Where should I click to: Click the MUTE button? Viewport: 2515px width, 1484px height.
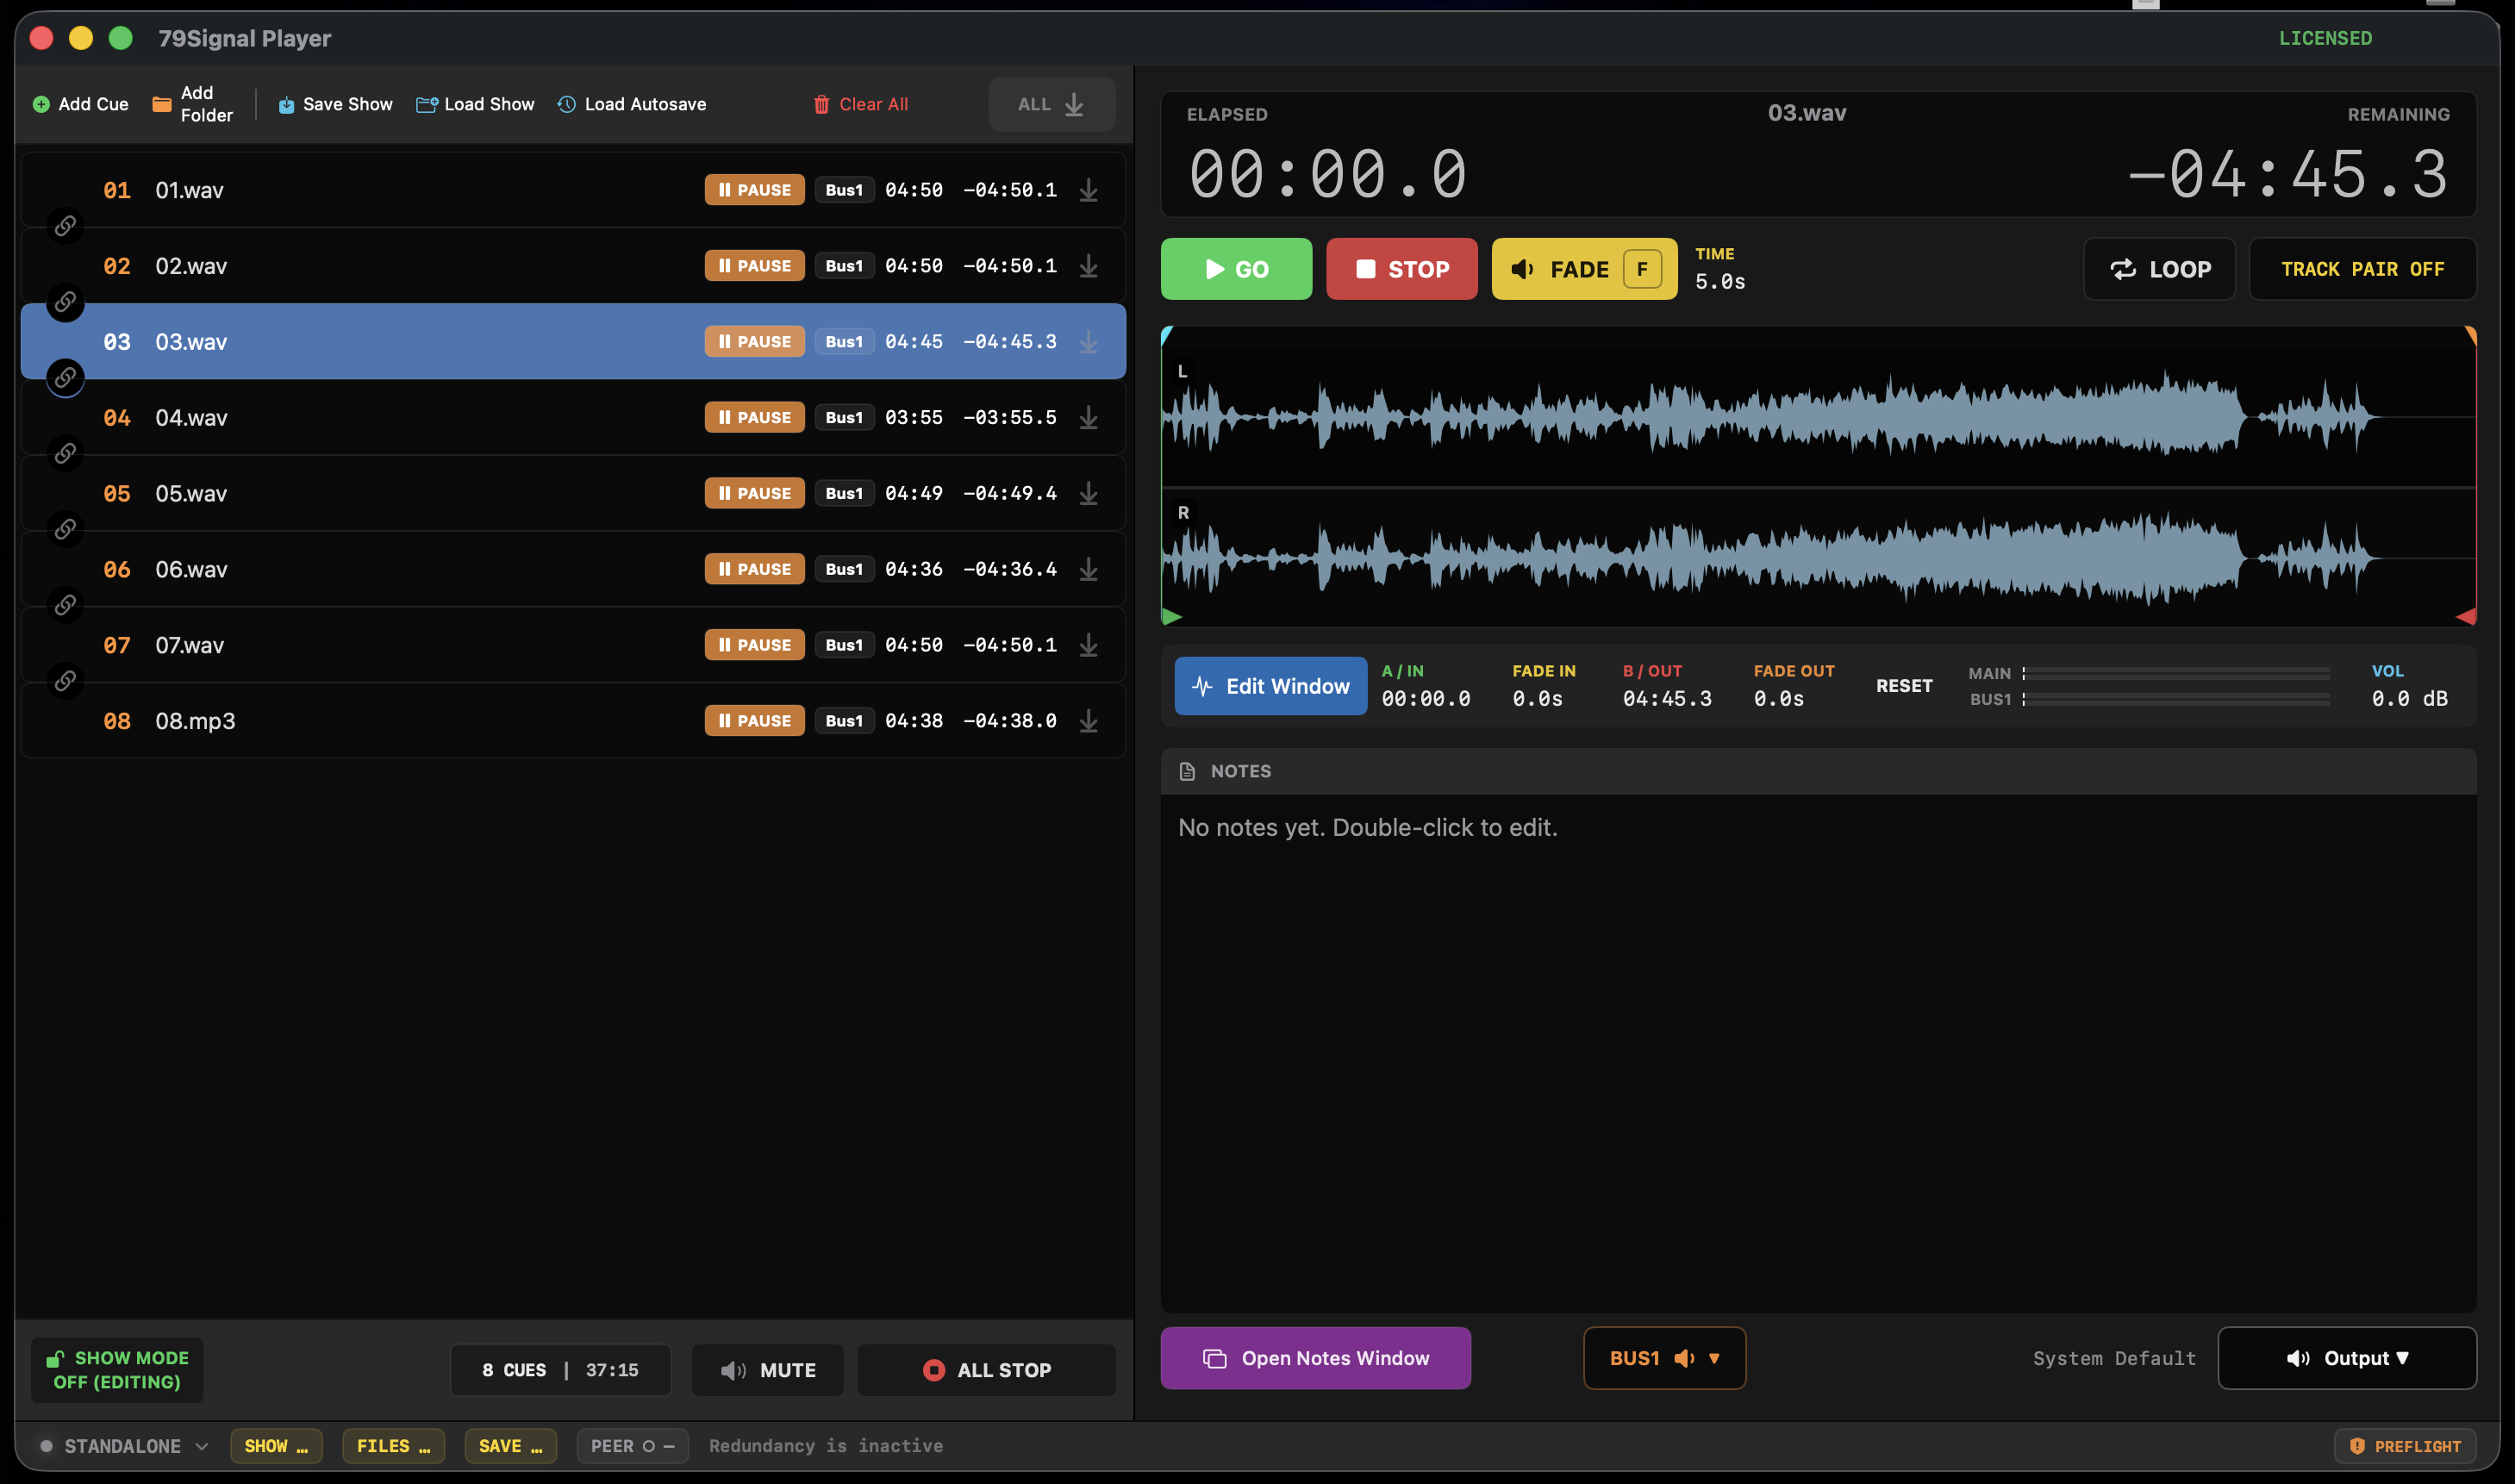pos(767,1370)
